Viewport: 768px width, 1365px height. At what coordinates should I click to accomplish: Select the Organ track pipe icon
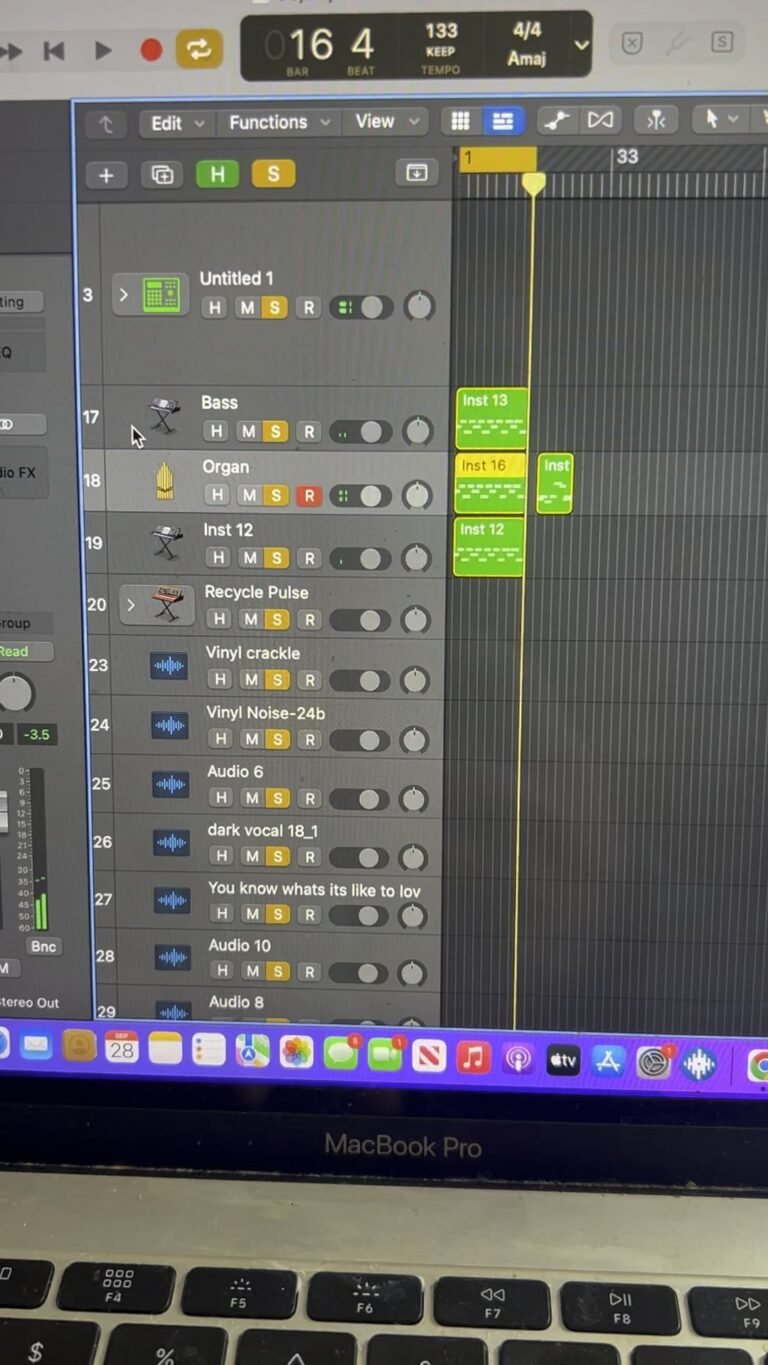(164, 481)
